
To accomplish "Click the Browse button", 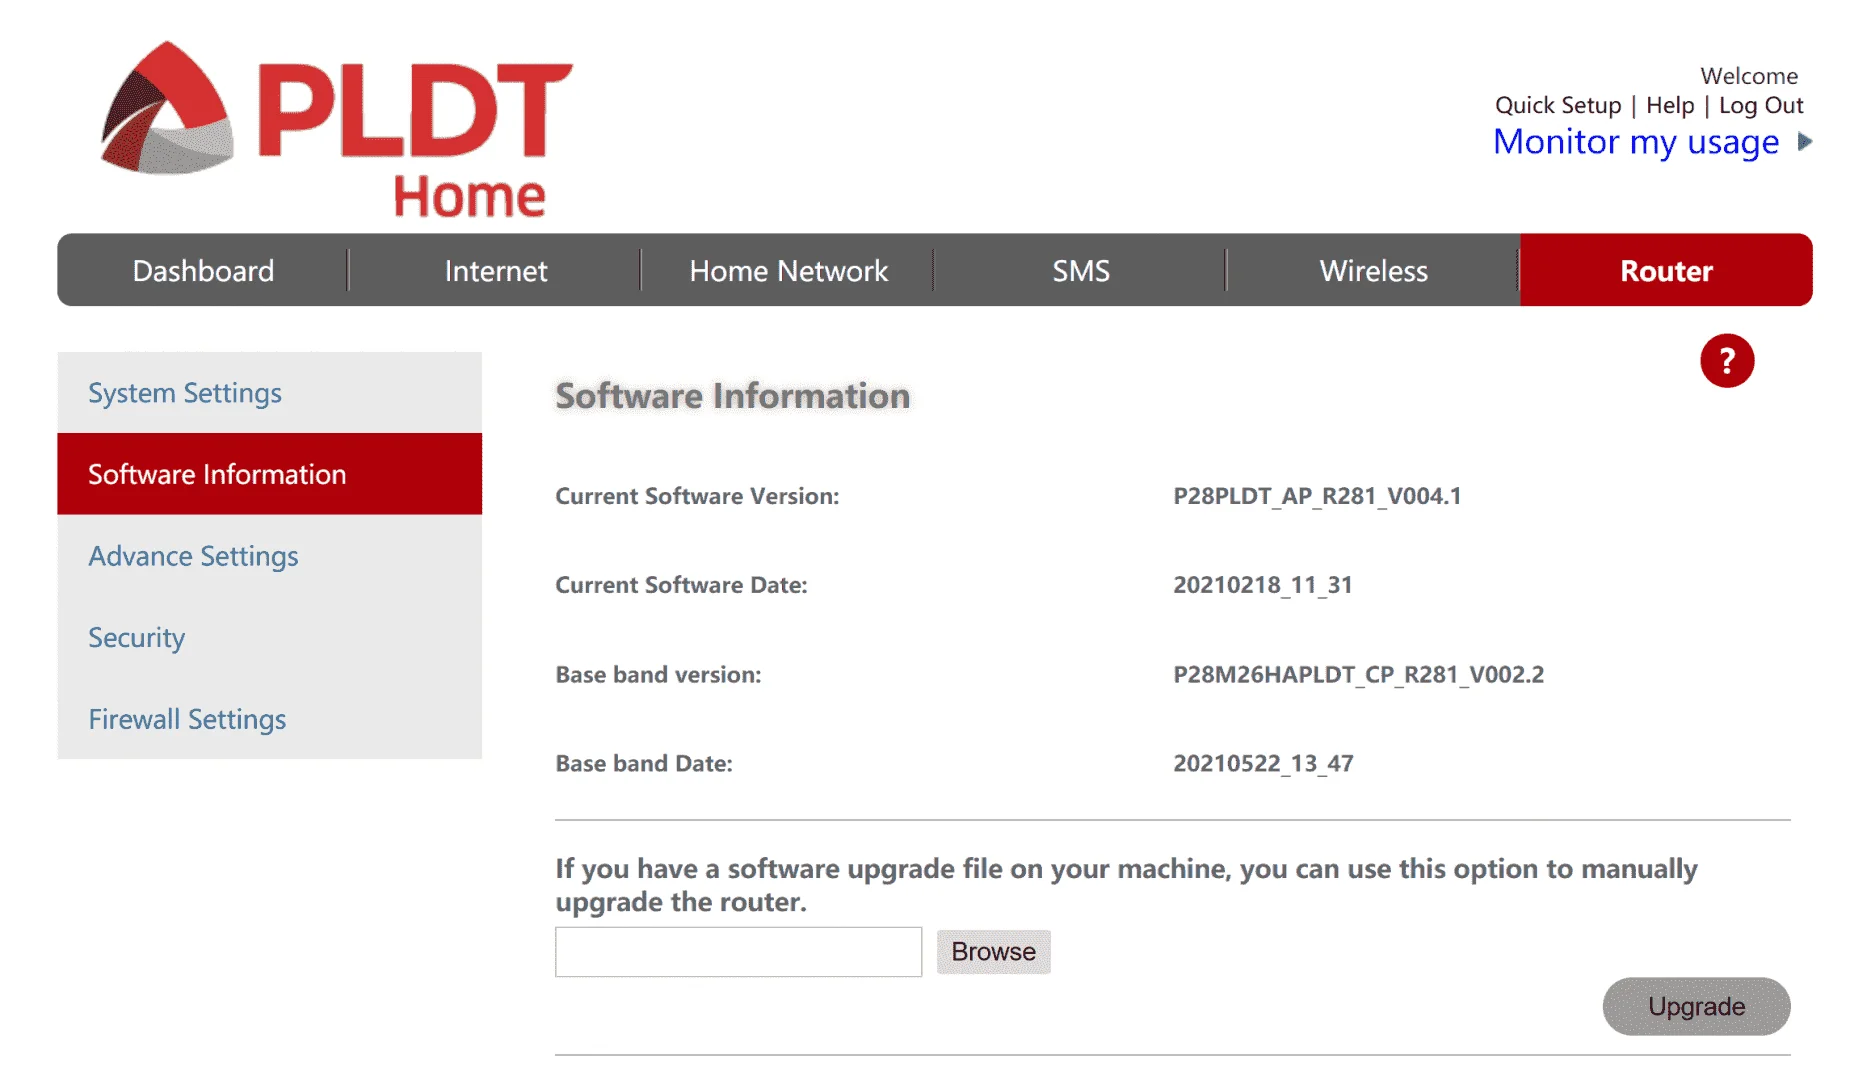I will tap(993, 952).
